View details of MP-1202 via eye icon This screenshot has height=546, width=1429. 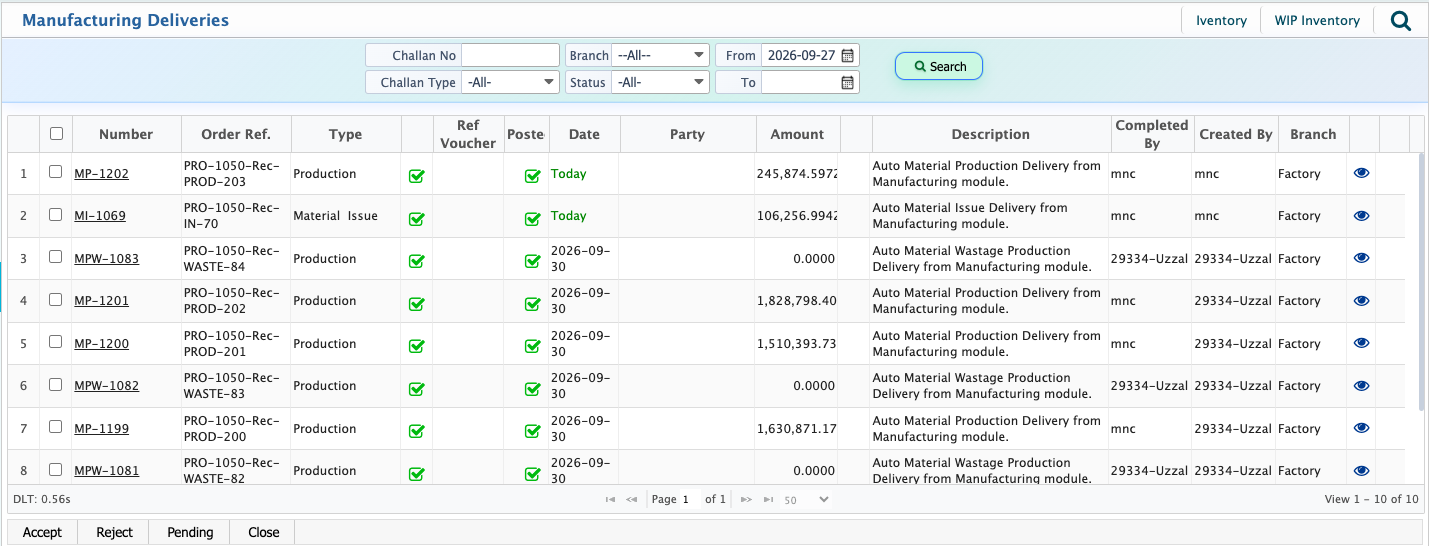tap(1361, 173)
